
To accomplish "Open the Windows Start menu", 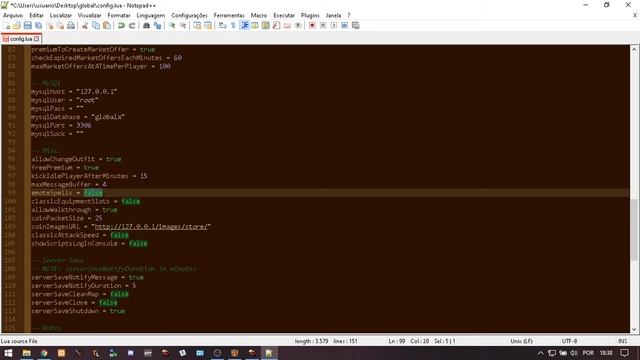I will click(8, 353).
